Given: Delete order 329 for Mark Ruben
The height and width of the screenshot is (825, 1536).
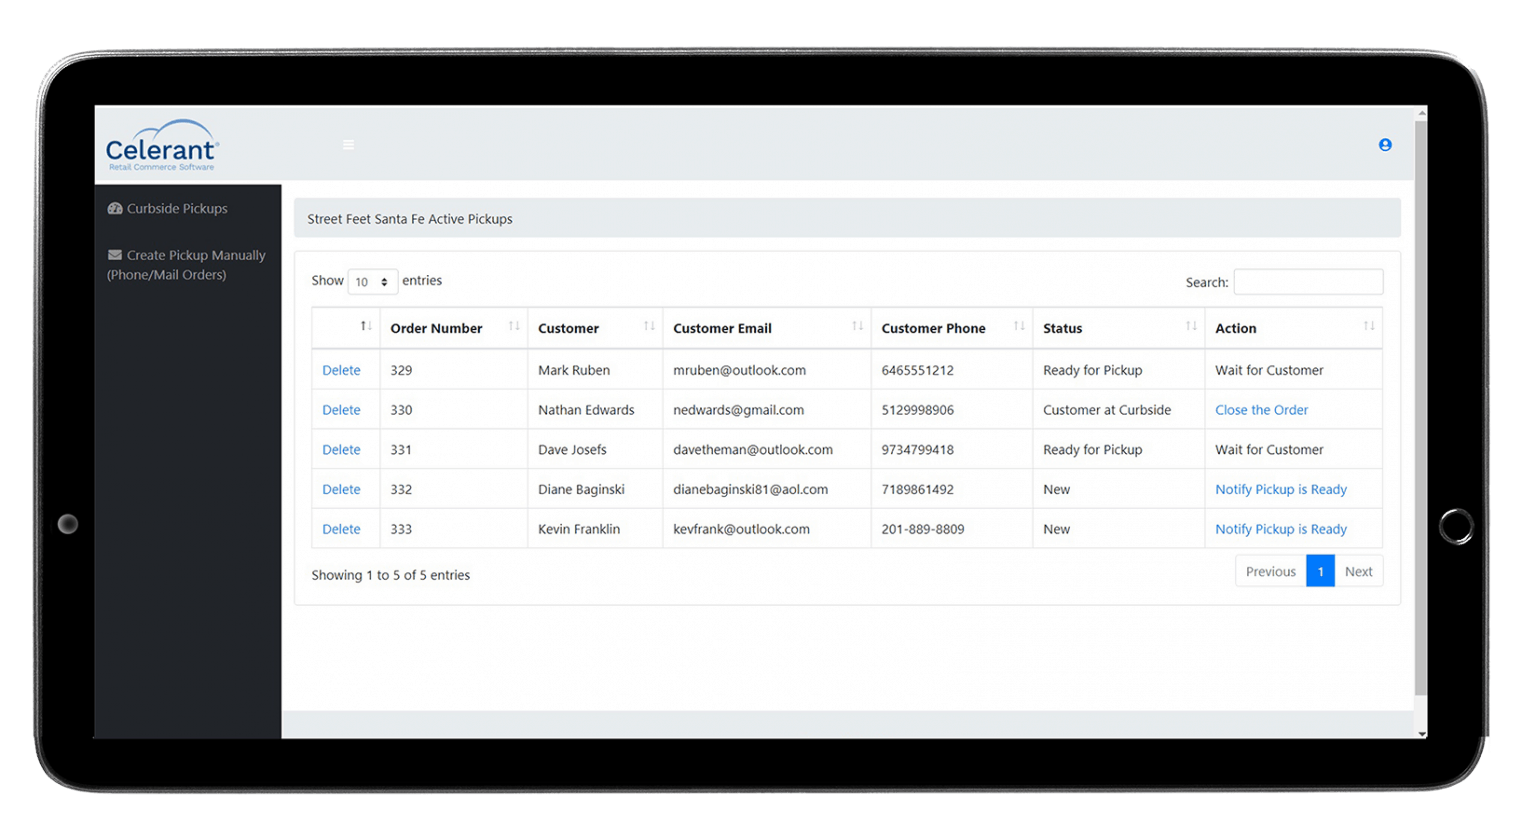Looking at the screenshot, I should (341, 370).
